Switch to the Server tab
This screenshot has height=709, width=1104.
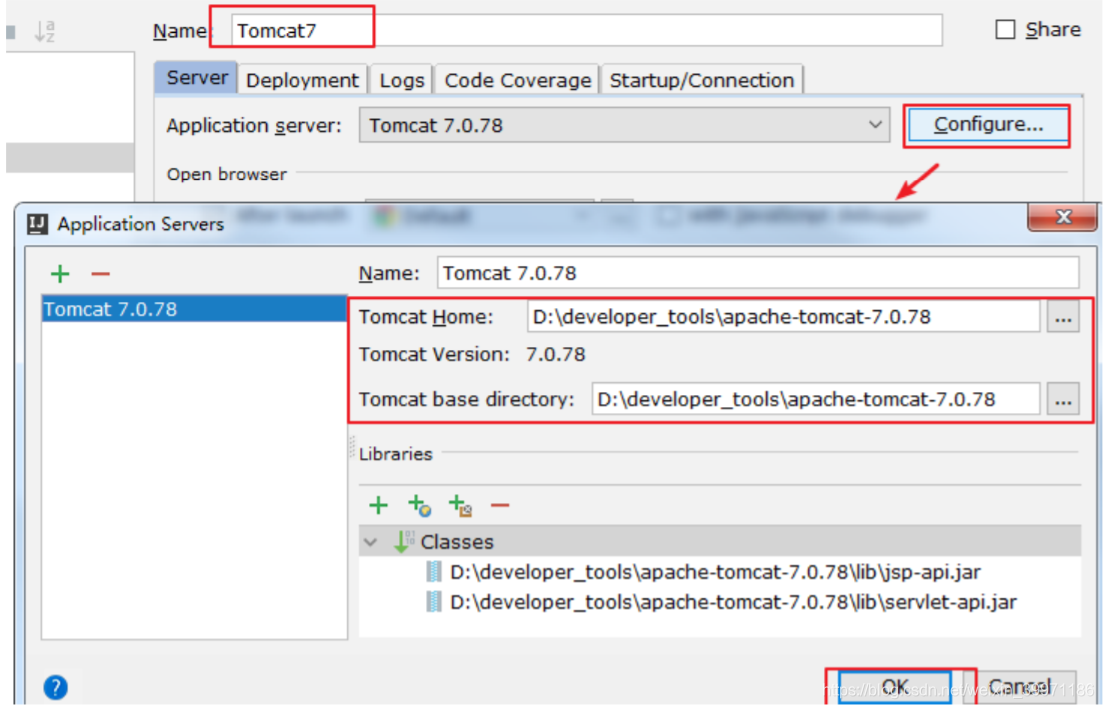coord(196,77)
